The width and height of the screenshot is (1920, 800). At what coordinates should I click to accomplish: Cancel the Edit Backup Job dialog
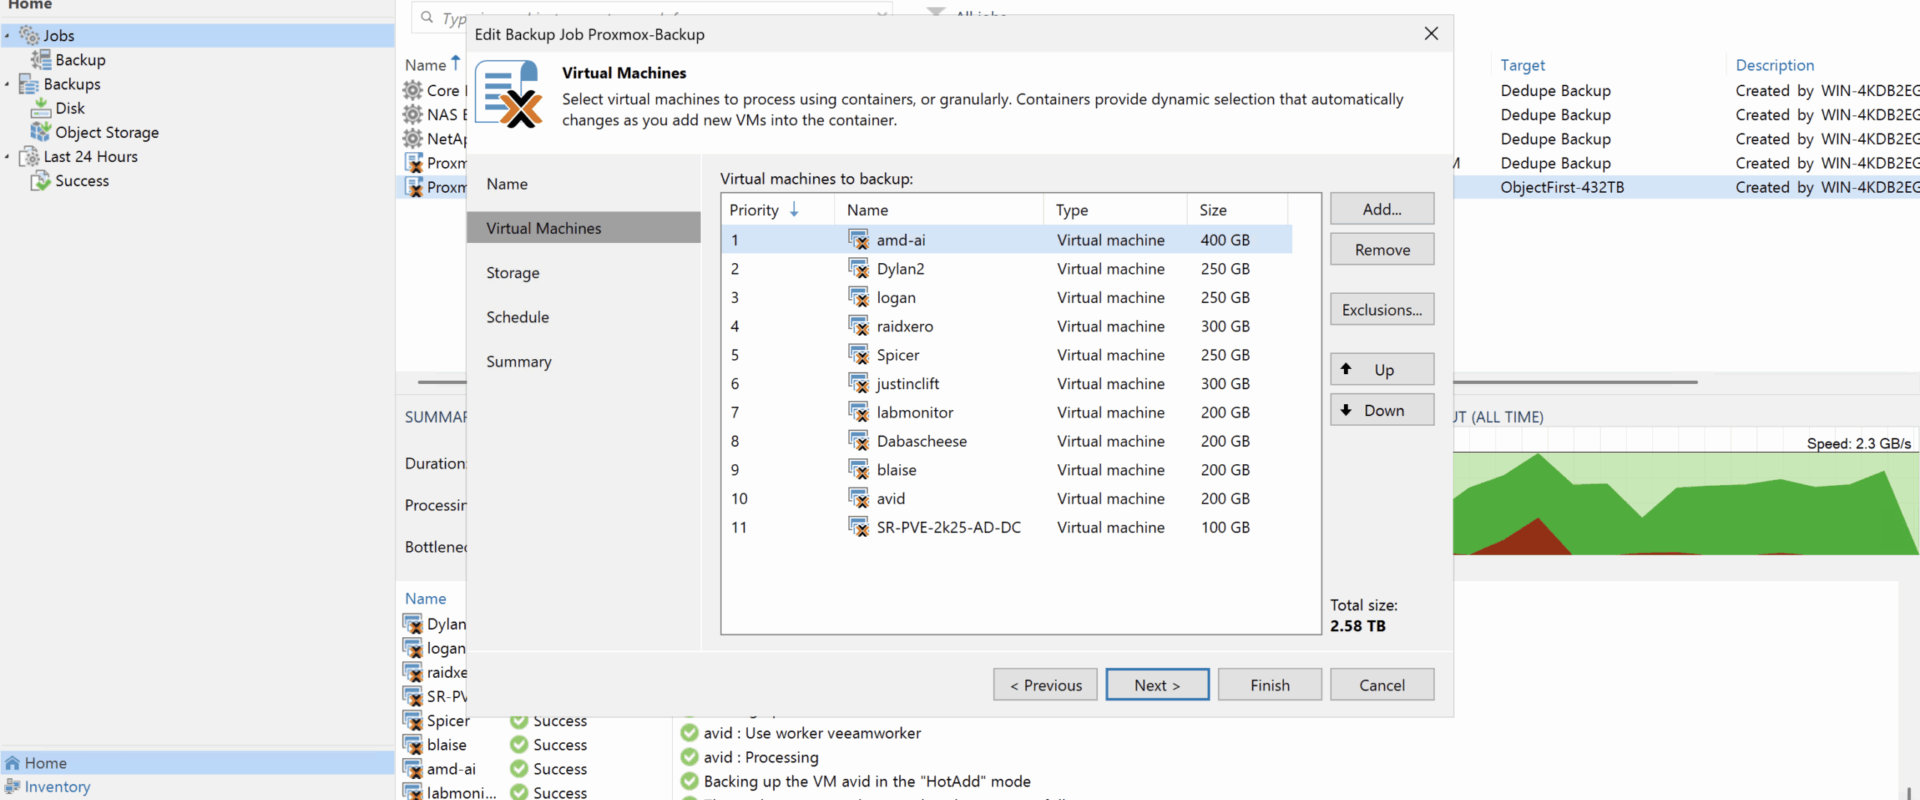(1382, 685)
